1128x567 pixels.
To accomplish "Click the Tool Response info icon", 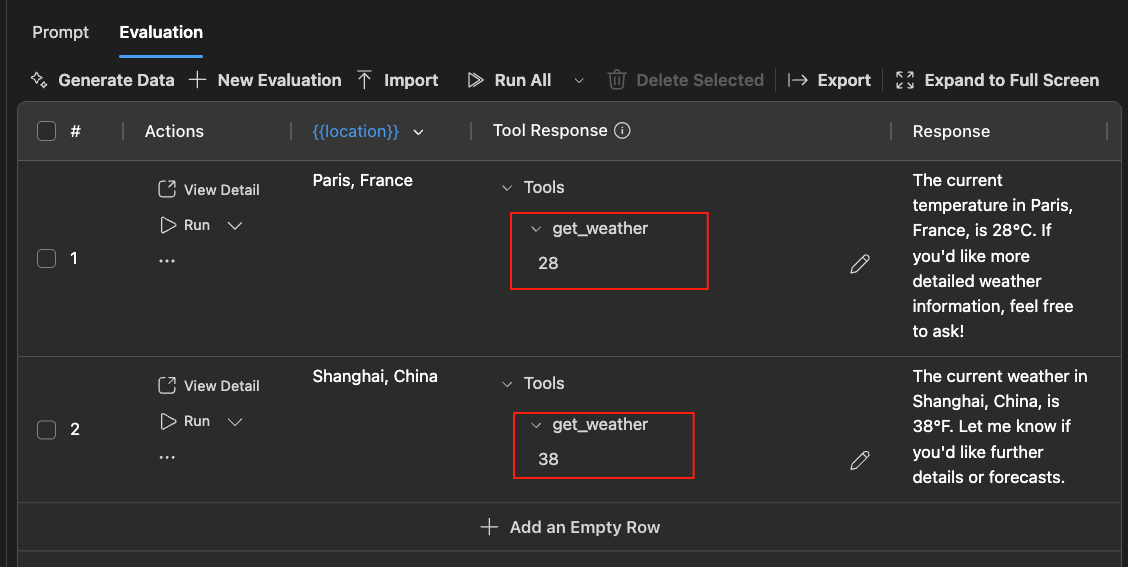I will 622,131.
